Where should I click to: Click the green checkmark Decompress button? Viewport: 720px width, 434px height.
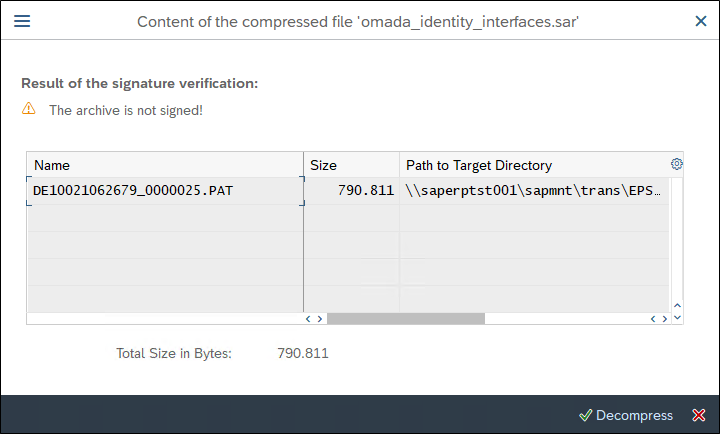click(626, 415)
